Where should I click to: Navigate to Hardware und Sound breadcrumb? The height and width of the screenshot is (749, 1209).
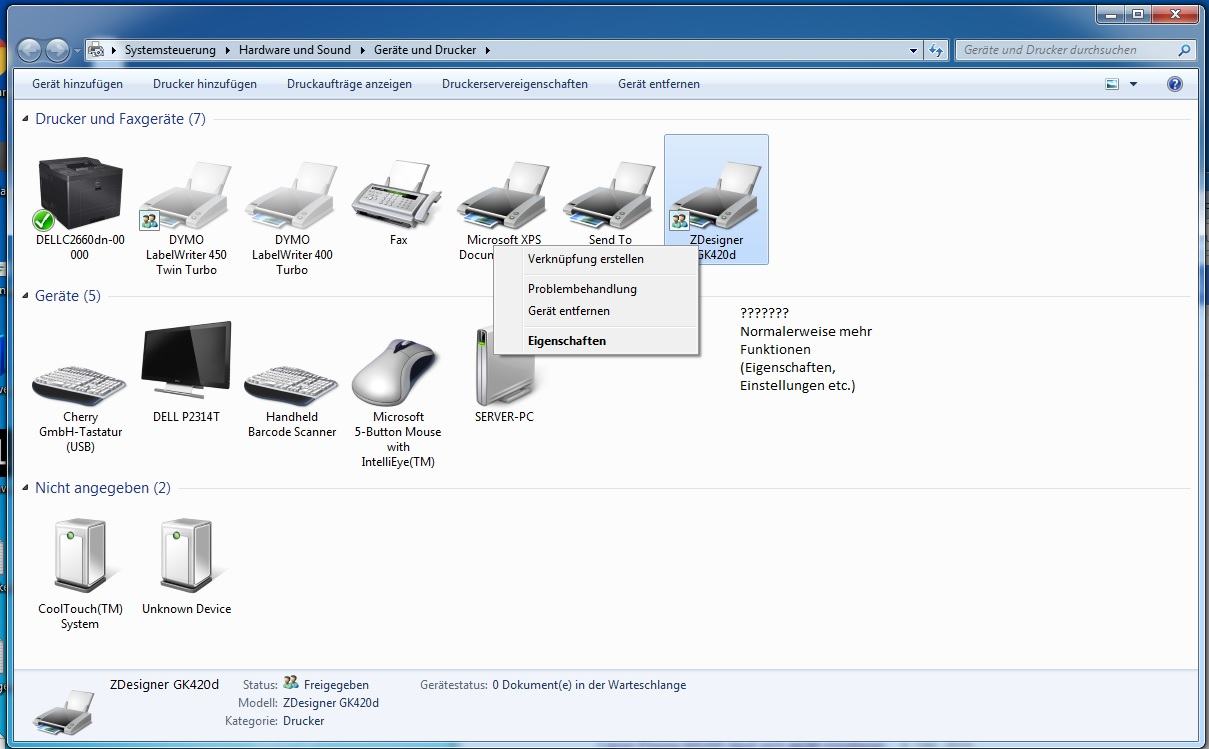click(x=295, y=50)
